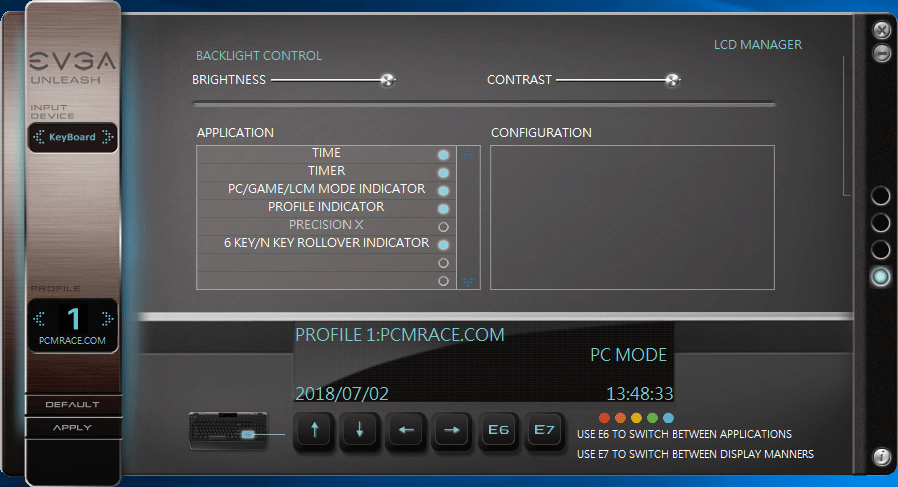Screen dimensions: 898x487
Task: Move application up with list arrow
Action: 468,155
